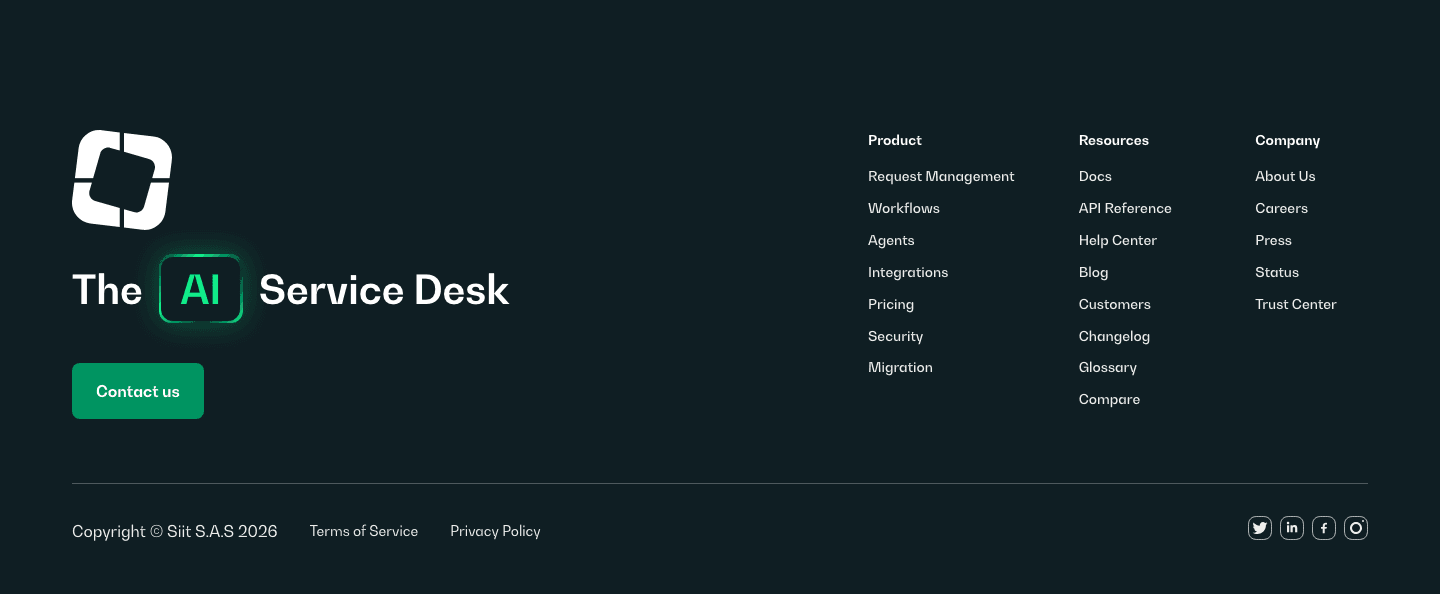Open the API Reference link
The width and height of the screenshot is (1440, 594).
pos(1125,208)
